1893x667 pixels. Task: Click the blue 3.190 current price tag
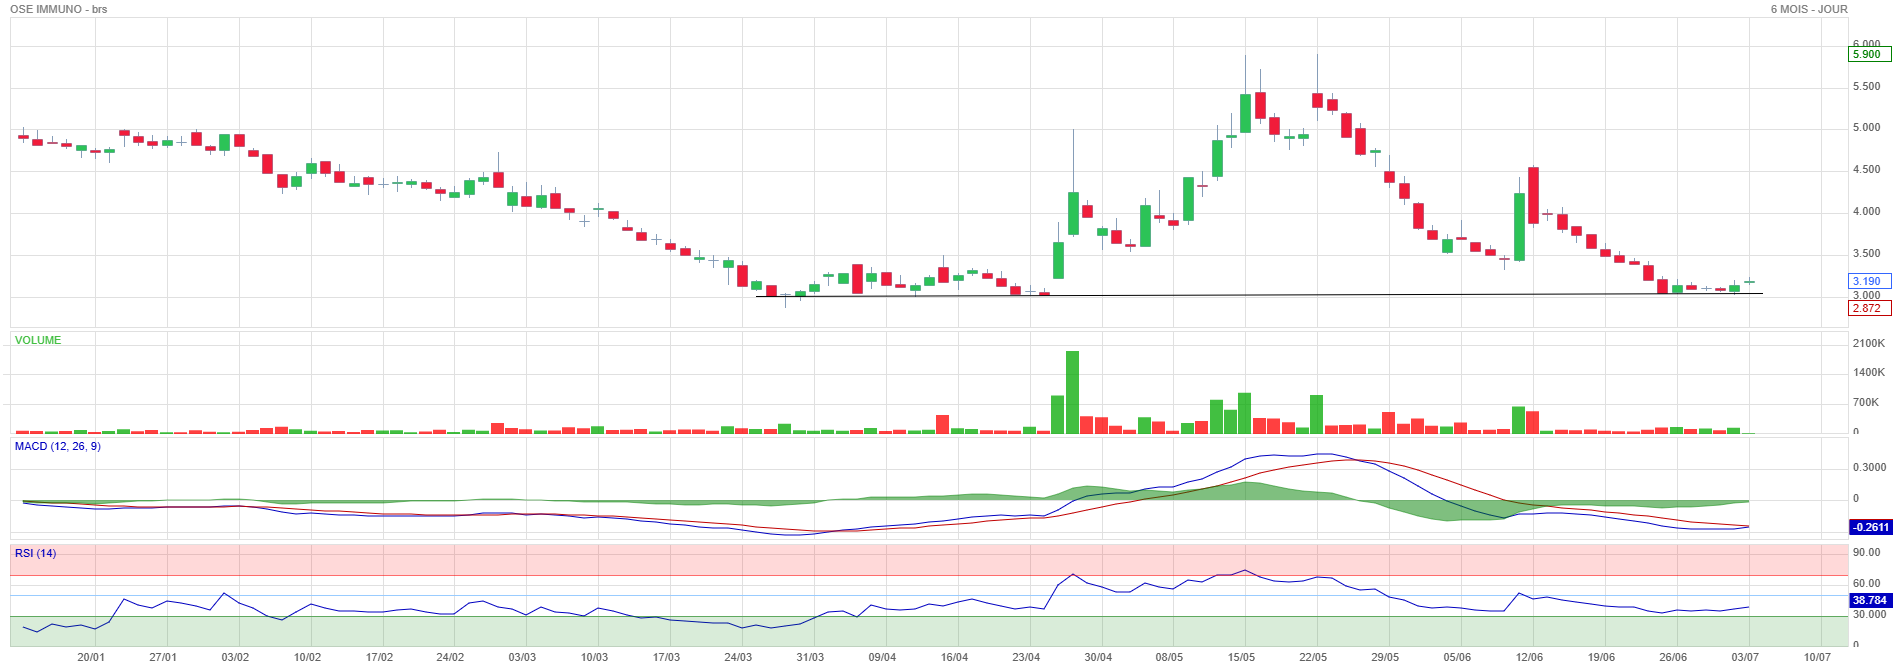1869,282
